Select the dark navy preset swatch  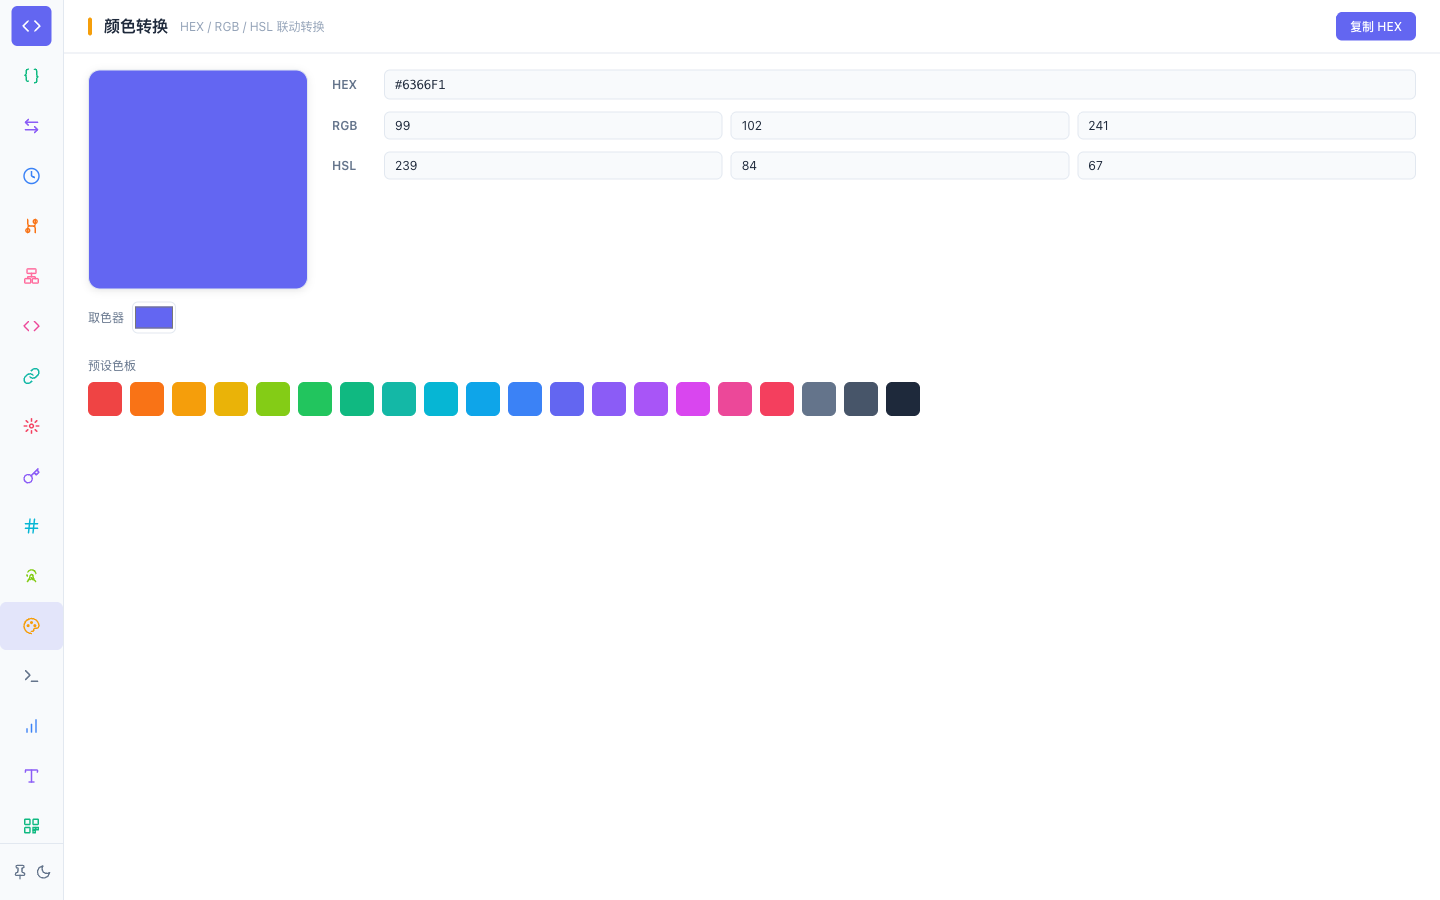pos(903,399)
